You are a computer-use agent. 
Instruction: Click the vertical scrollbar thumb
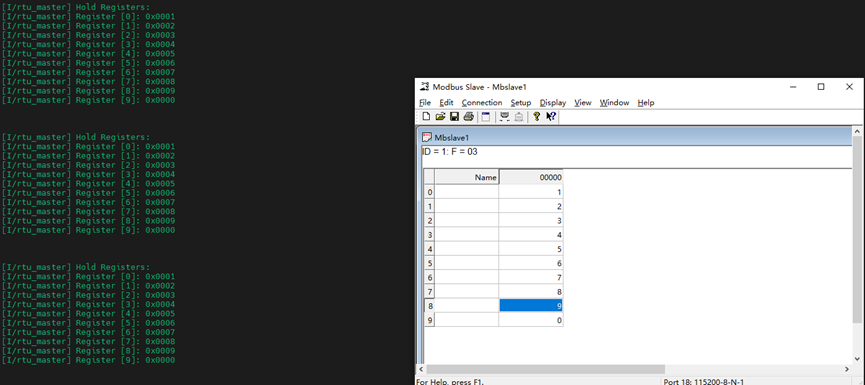[x=857, y=229]
